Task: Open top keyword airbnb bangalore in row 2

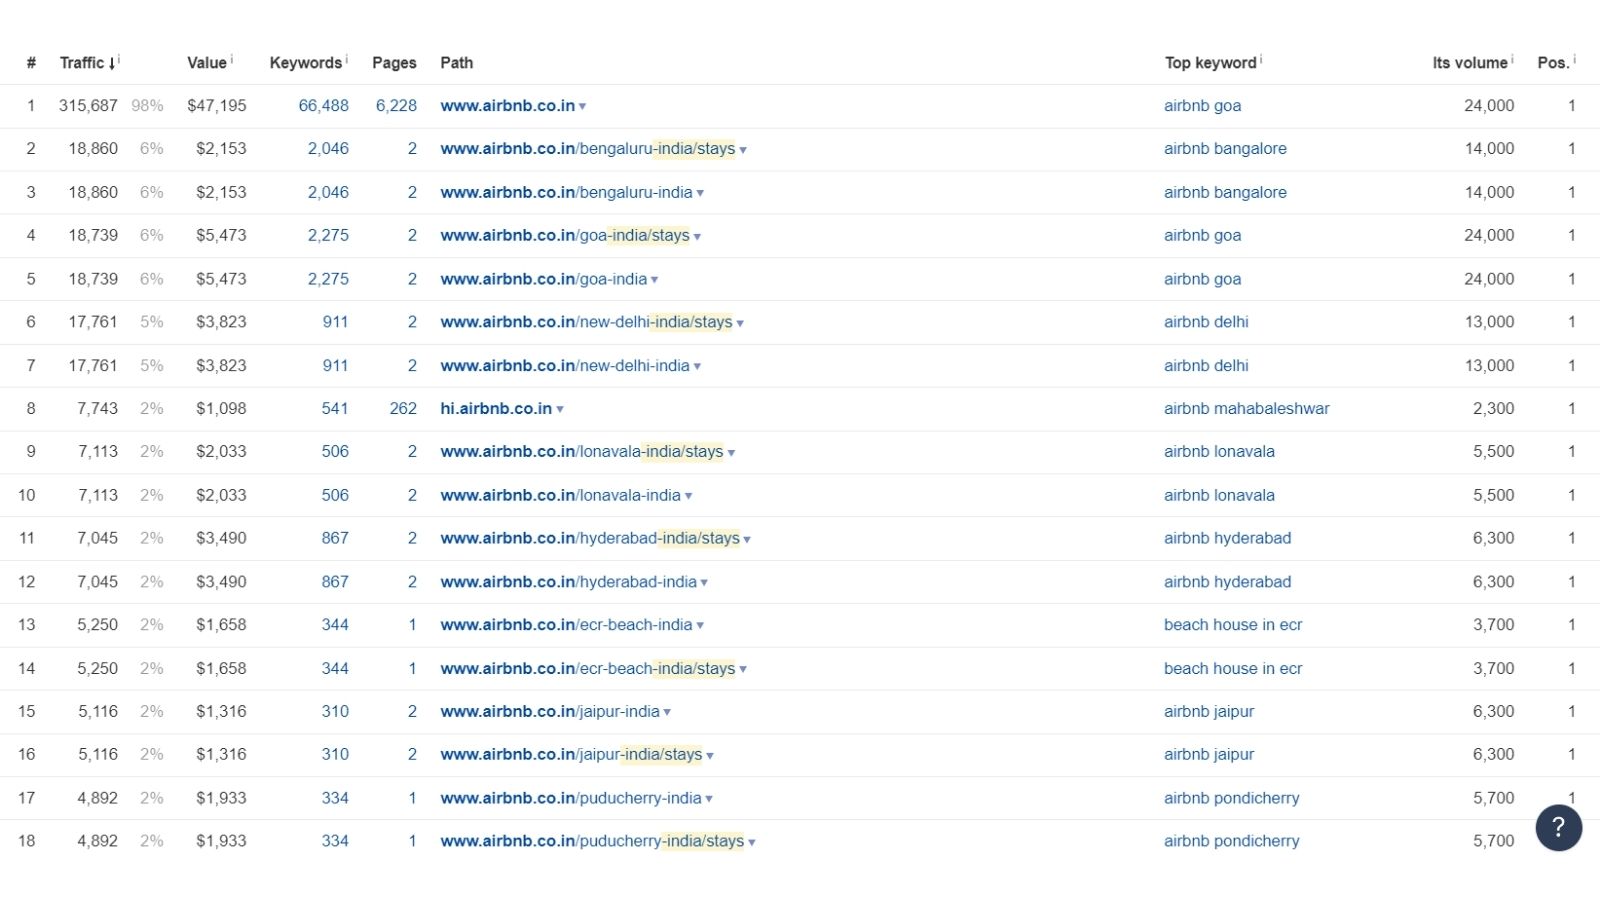Action: click(x=1225, y=148)
